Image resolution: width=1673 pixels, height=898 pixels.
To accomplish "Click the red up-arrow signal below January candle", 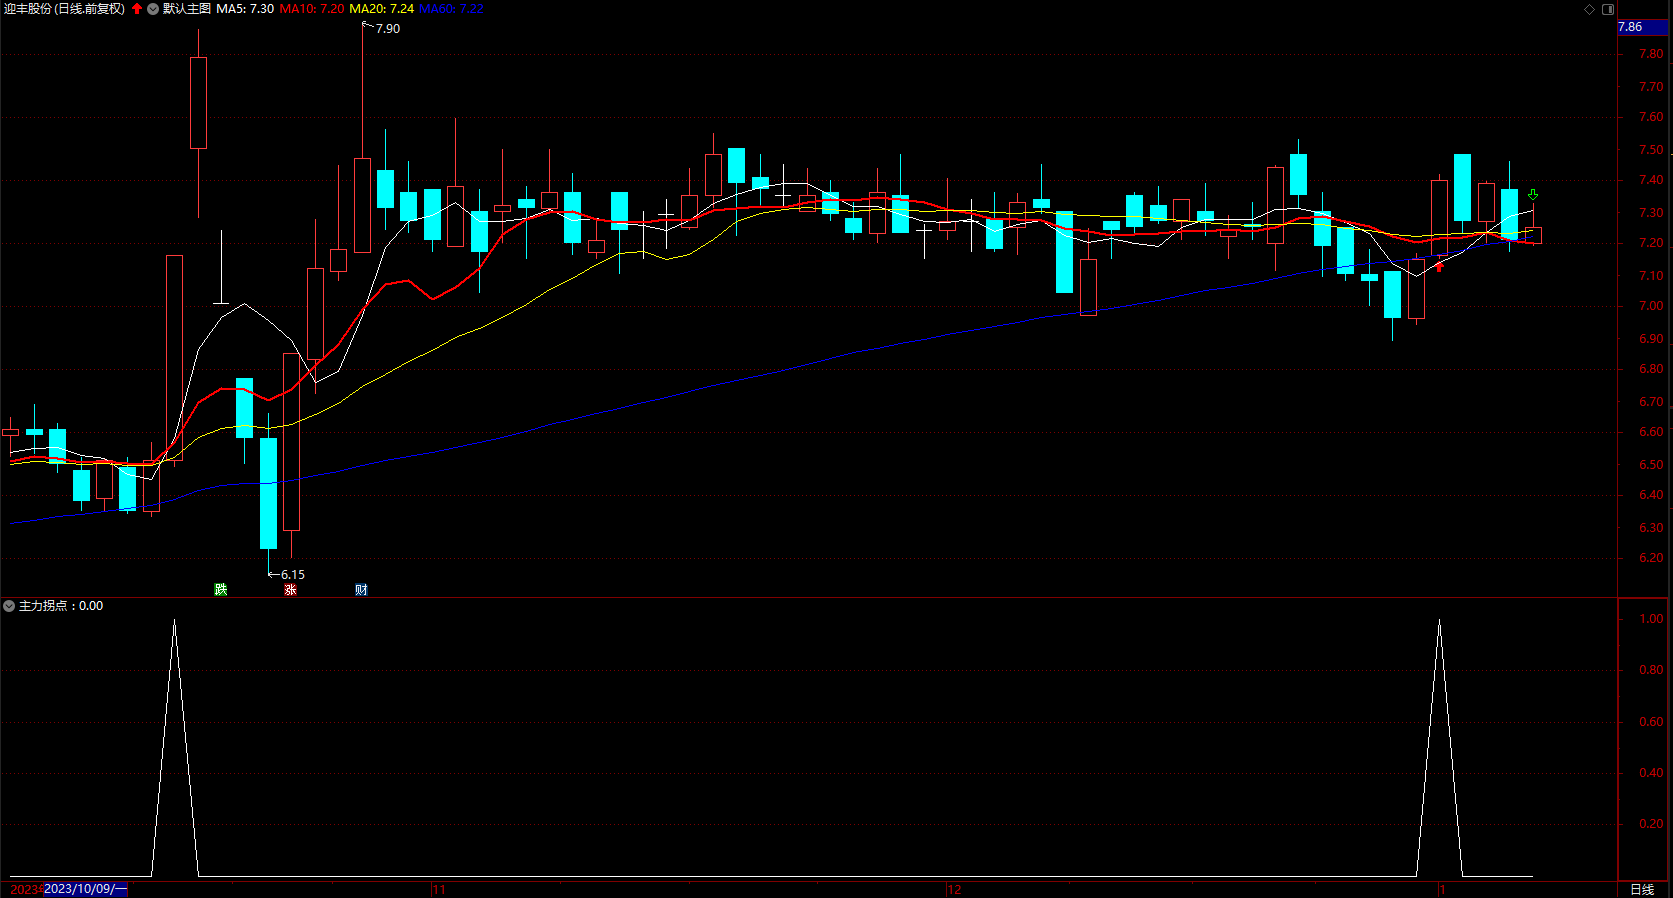I will (1440, 266).
